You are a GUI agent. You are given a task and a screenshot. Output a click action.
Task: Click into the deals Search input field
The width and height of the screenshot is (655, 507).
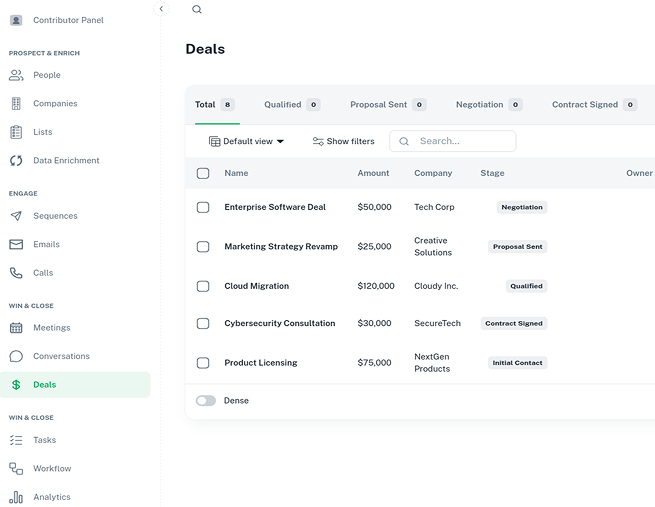coord(453,141)
